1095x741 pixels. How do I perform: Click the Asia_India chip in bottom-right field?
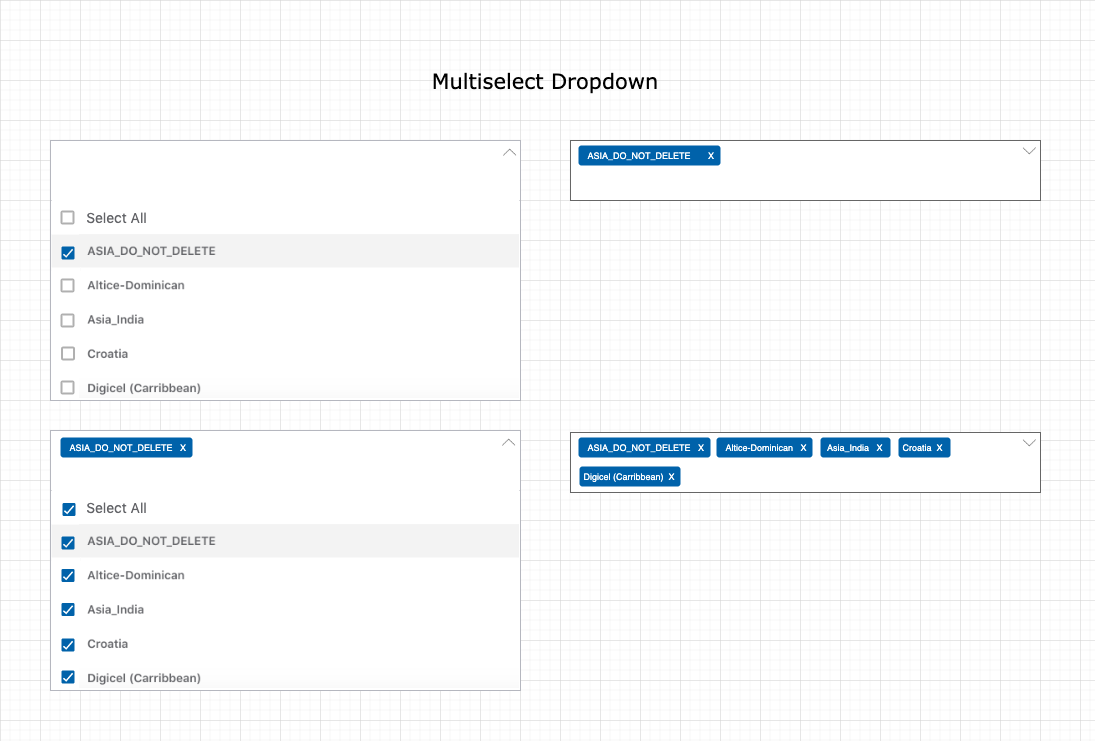(x=855, y=447)
